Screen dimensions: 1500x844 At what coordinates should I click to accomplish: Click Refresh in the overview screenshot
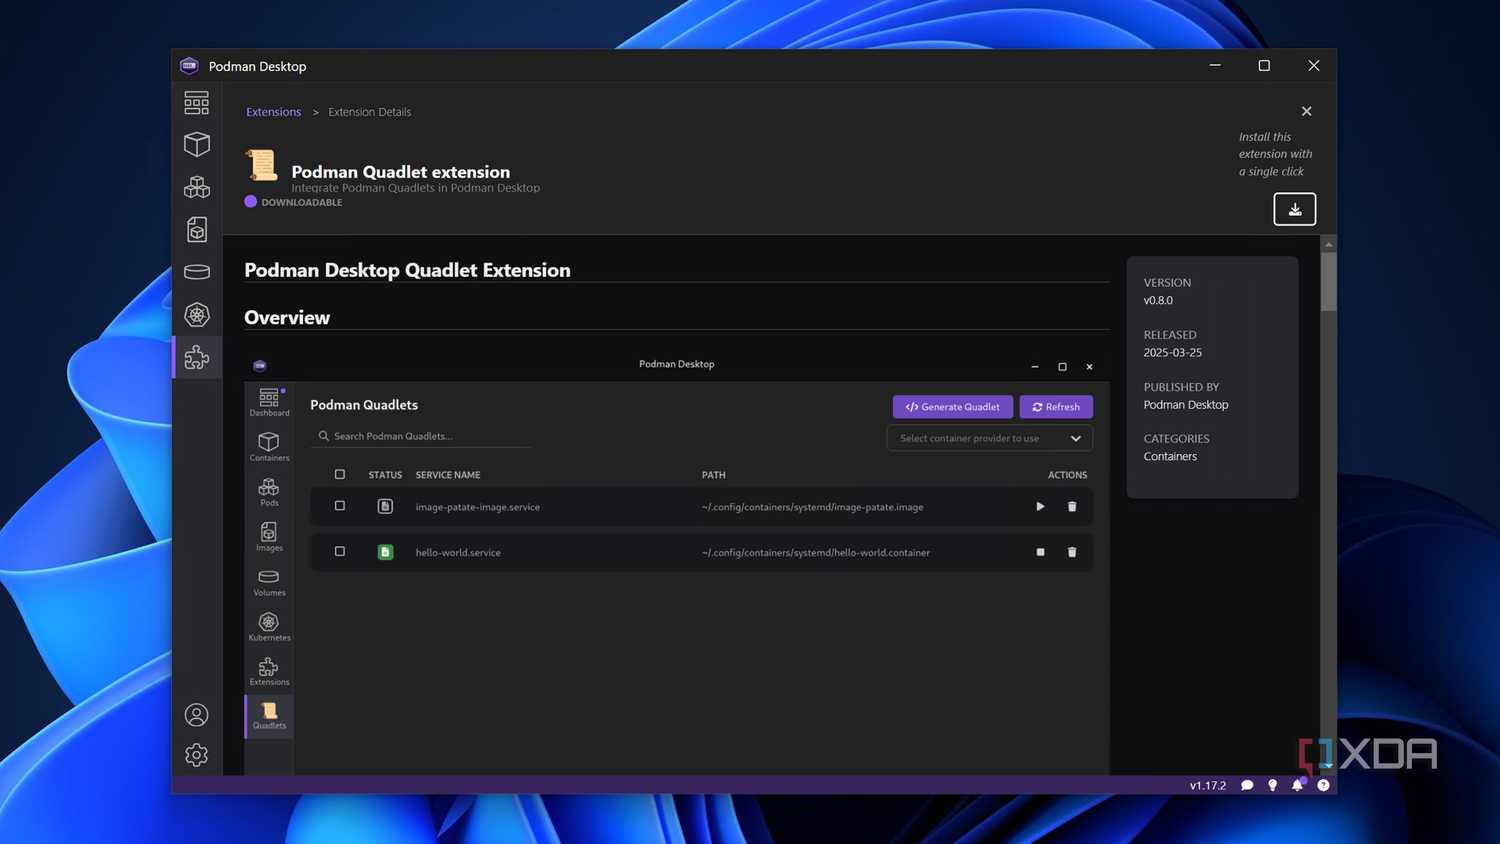(1056, 407)
